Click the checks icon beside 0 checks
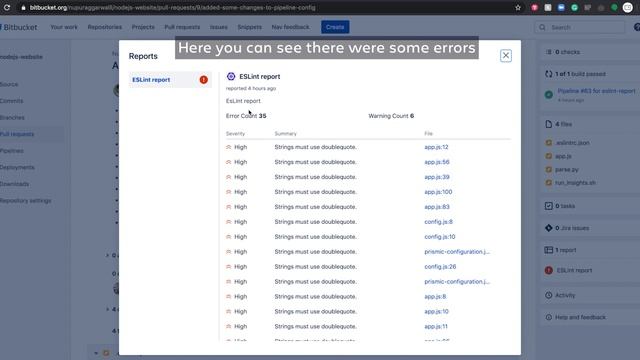Image resolution: width=640 pixels, height=360 pixels. tap(549, 52)
